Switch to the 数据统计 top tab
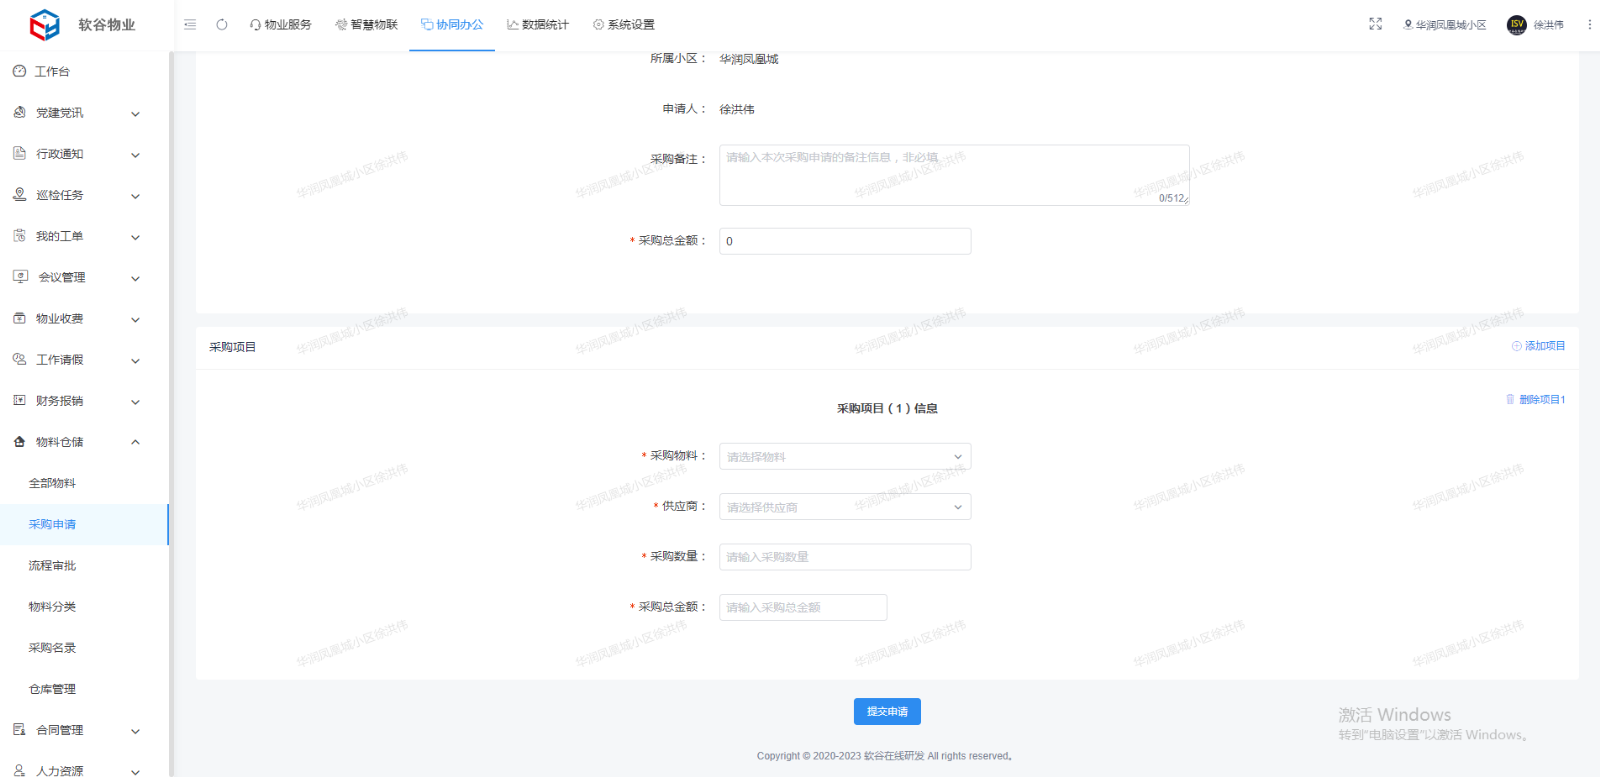Viewport: 1600px width, 777px height. pos(538,25)
